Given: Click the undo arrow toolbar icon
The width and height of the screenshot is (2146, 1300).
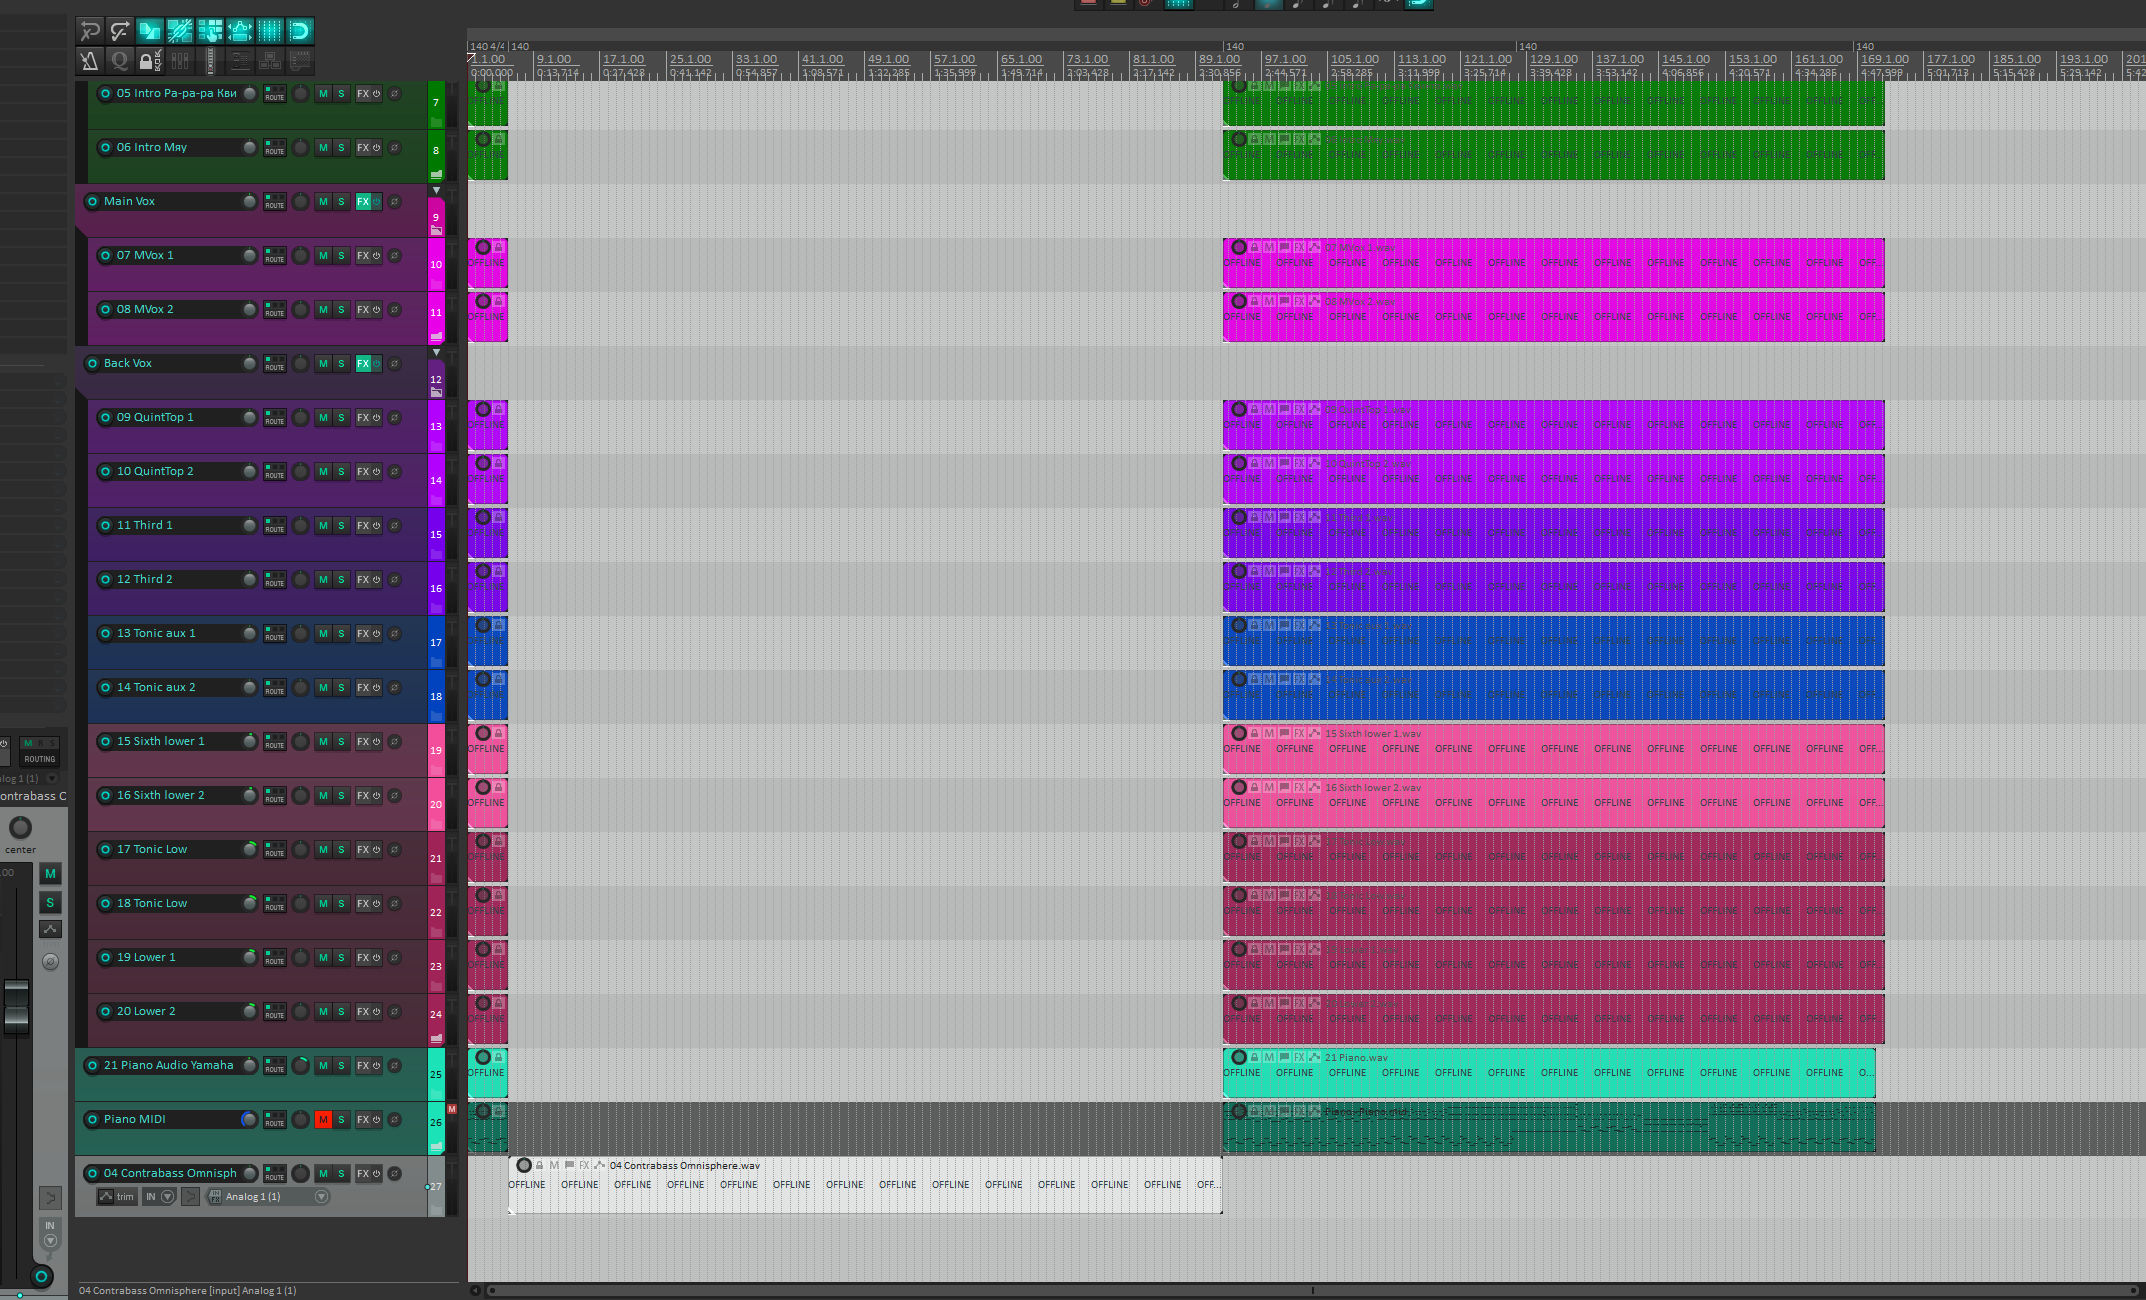Looking at the screenshot, I should tap(90, 31).
